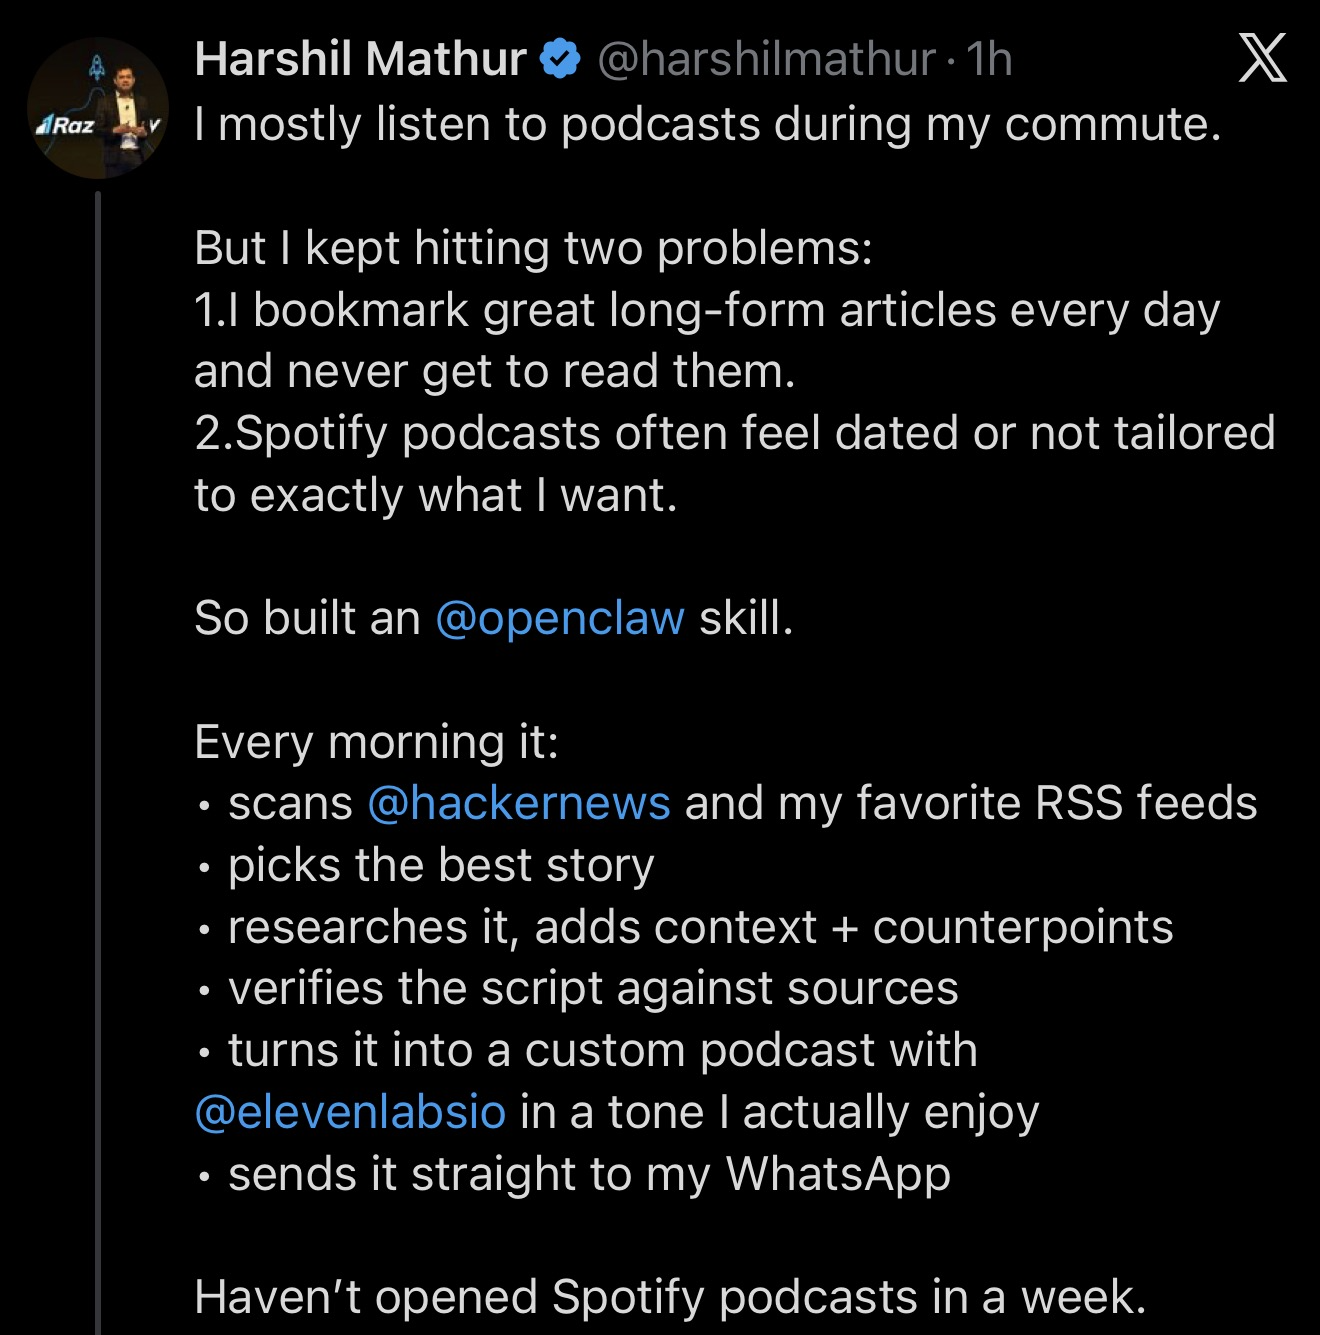Select the "But I kept hitting two problems" line
1320x1335 pixels.
(533, 248)
